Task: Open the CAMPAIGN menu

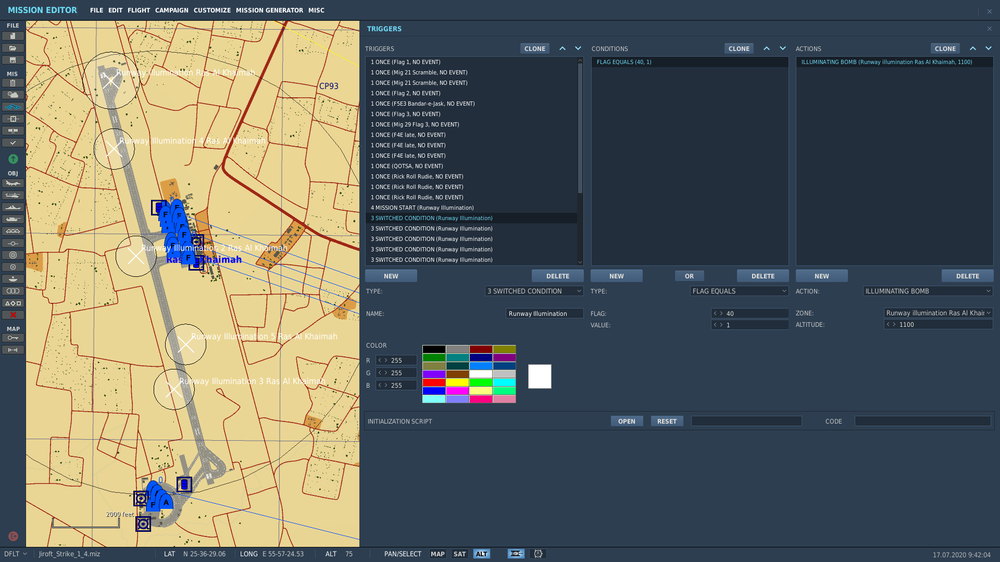Action: point(172,10)
